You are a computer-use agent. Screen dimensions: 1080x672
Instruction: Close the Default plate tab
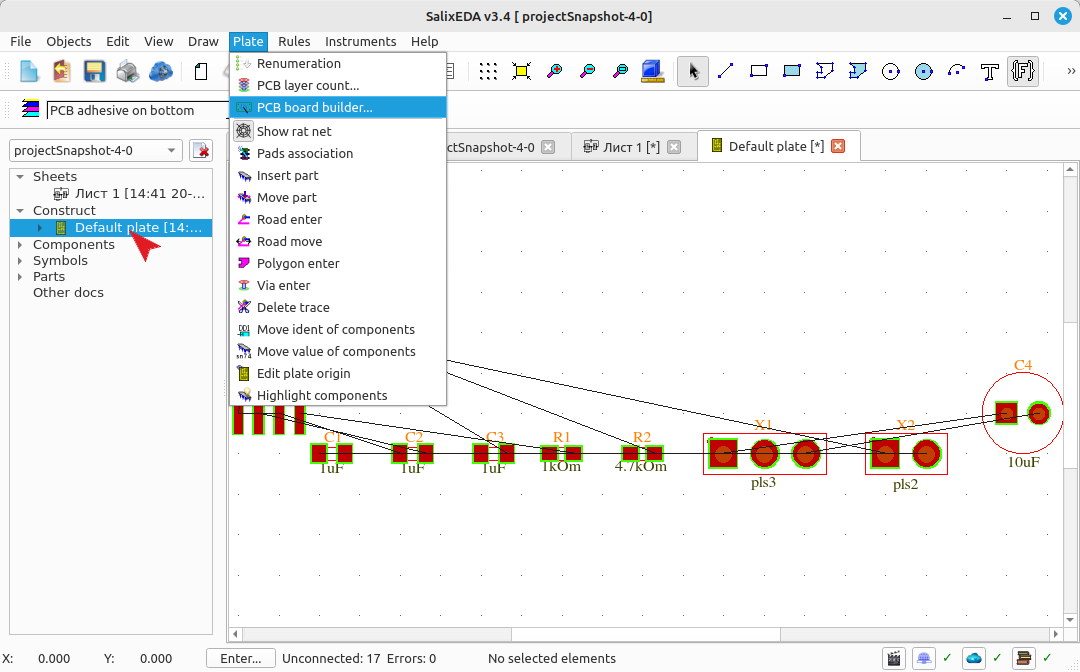(838, 146)
